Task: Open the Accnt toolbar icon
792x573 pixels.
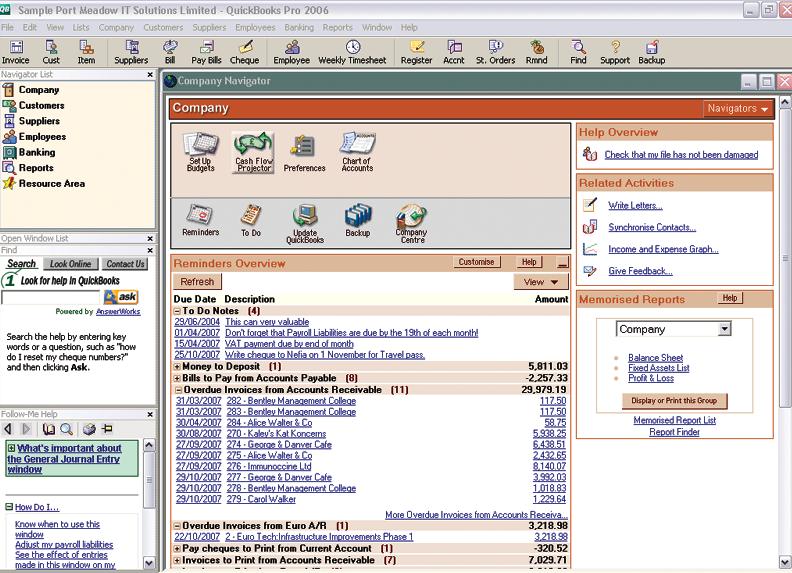Action: 454,53
